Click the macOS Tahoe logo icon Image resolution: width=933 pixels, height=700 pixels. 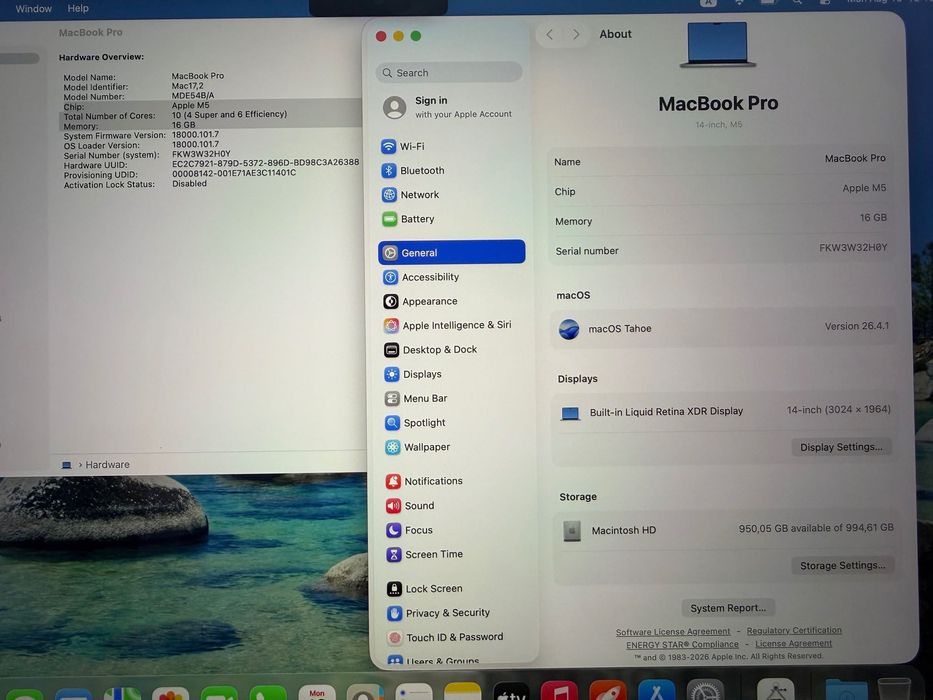click(x=569, y=329)
